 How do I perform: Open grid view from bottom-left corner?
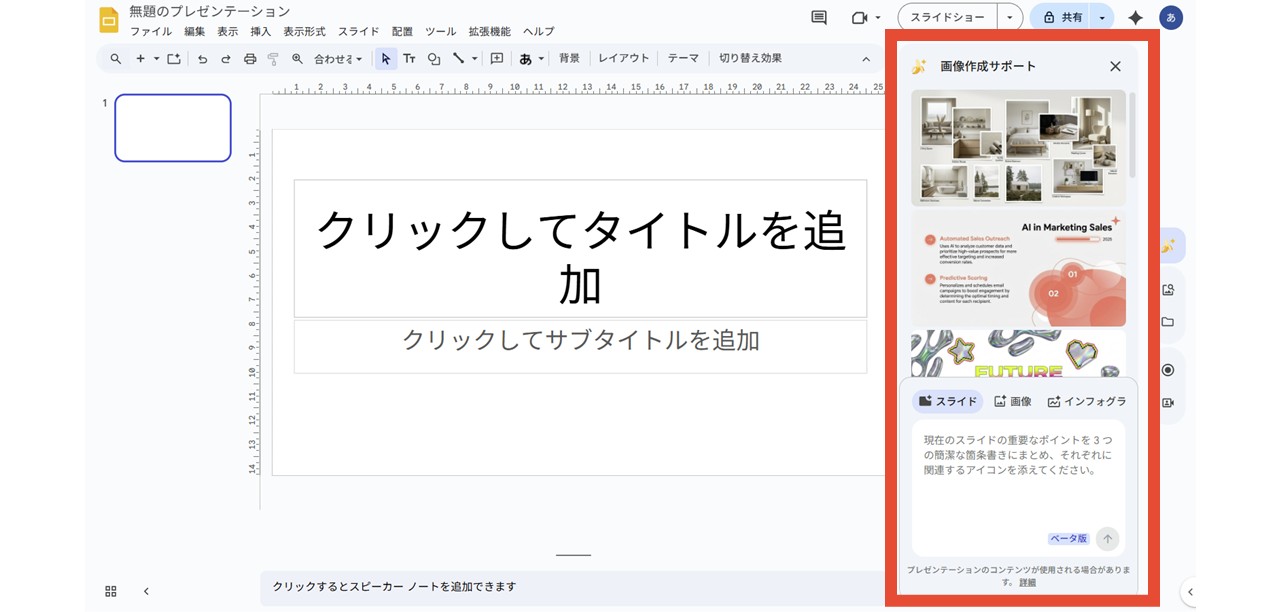point(111,591)
